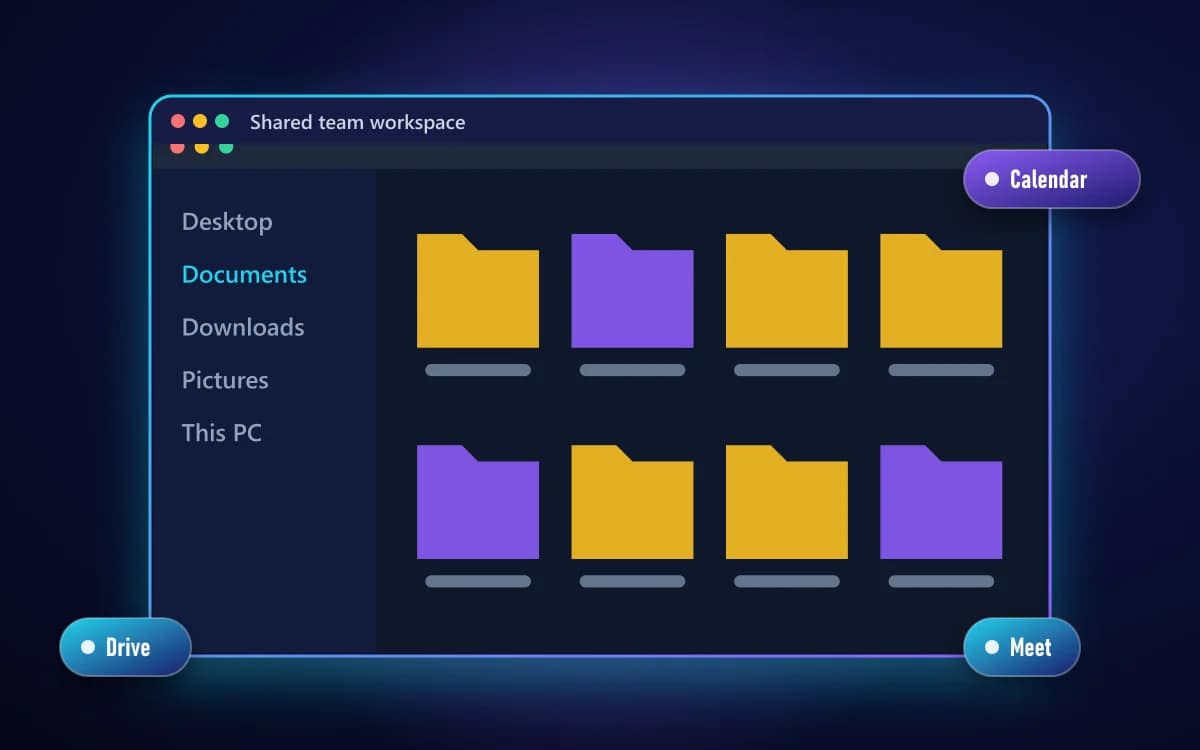
Task: Go to Downloads in the sidebar
Action: (243, 327)
